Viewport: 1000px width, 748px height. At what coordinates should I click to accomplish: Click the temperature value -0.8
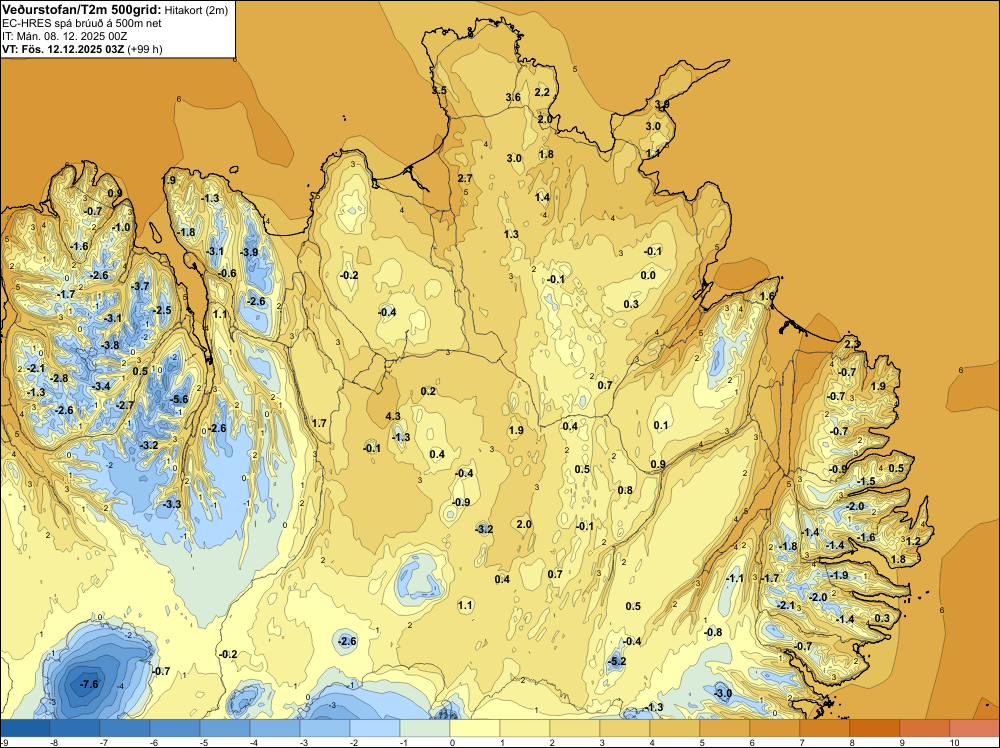click(x=713, y=633)
